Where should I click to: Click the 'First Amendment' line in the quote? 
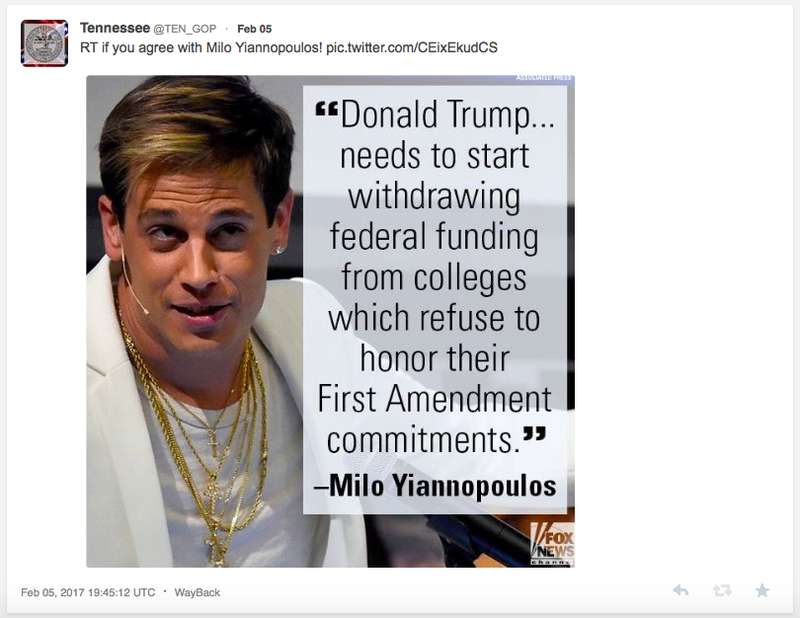pyautogui.click(x=435, y=399)
